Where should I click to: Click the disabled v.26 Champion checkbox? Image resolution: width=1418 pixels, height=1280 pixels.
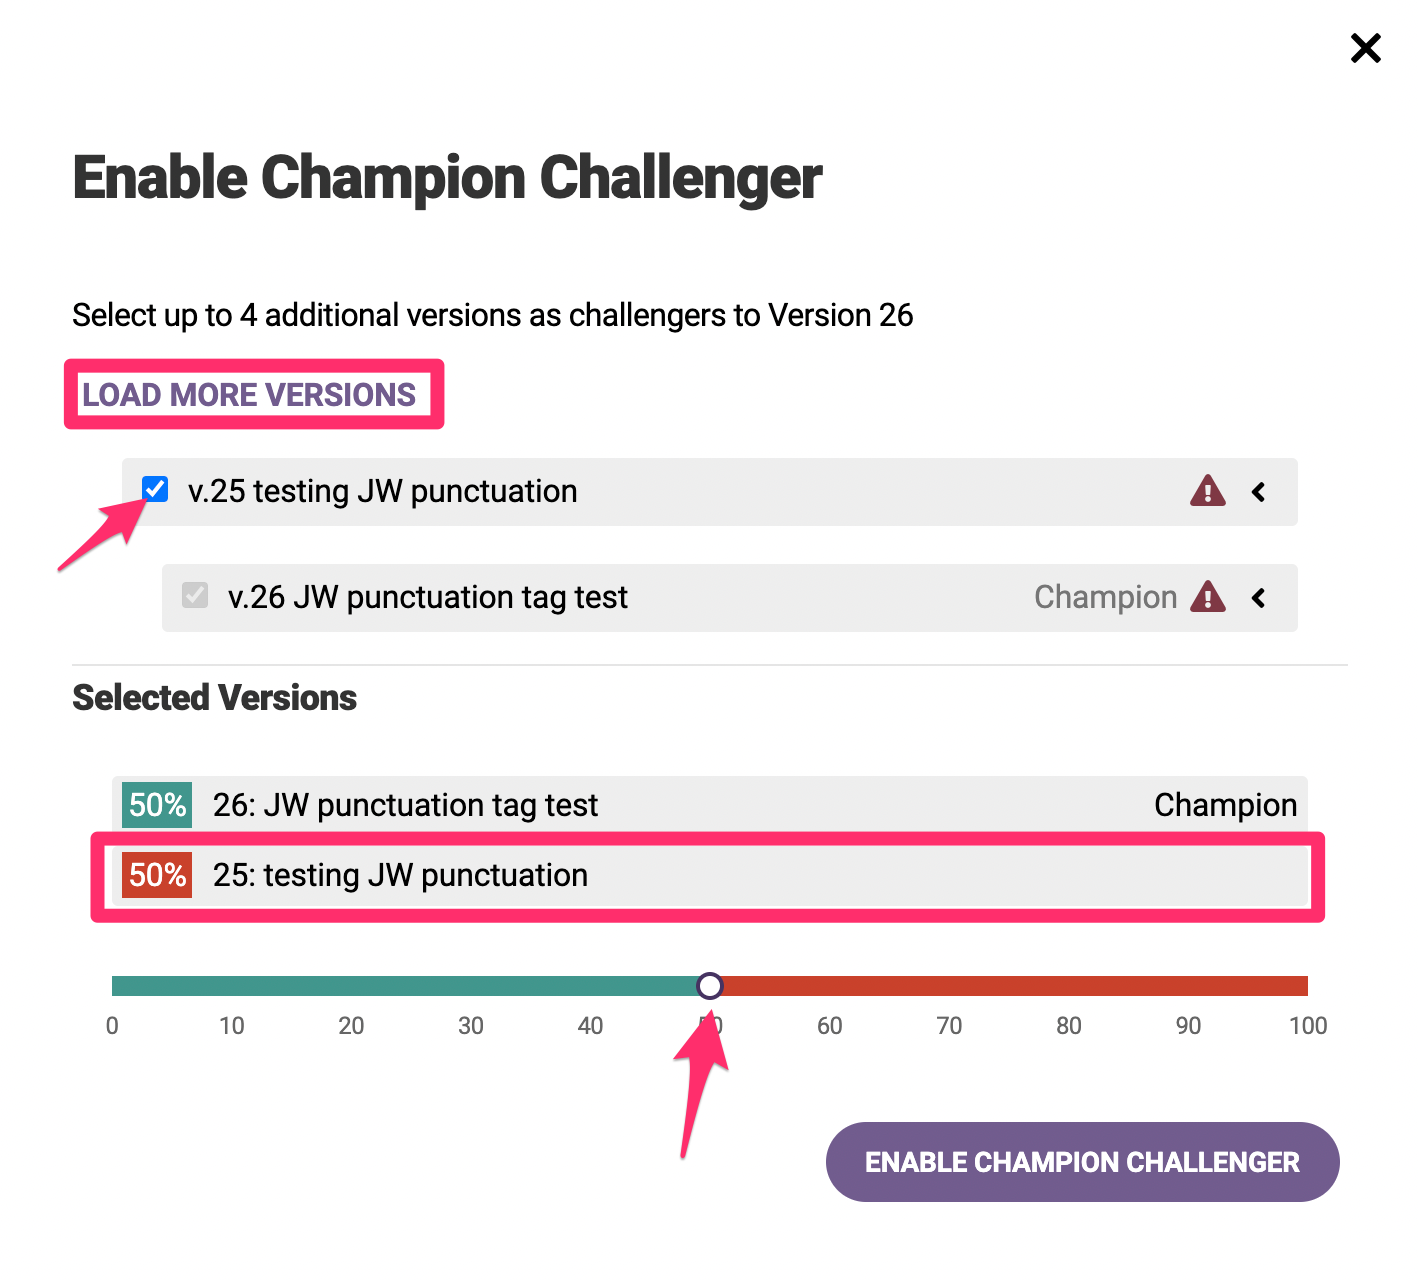coord(195,596)
